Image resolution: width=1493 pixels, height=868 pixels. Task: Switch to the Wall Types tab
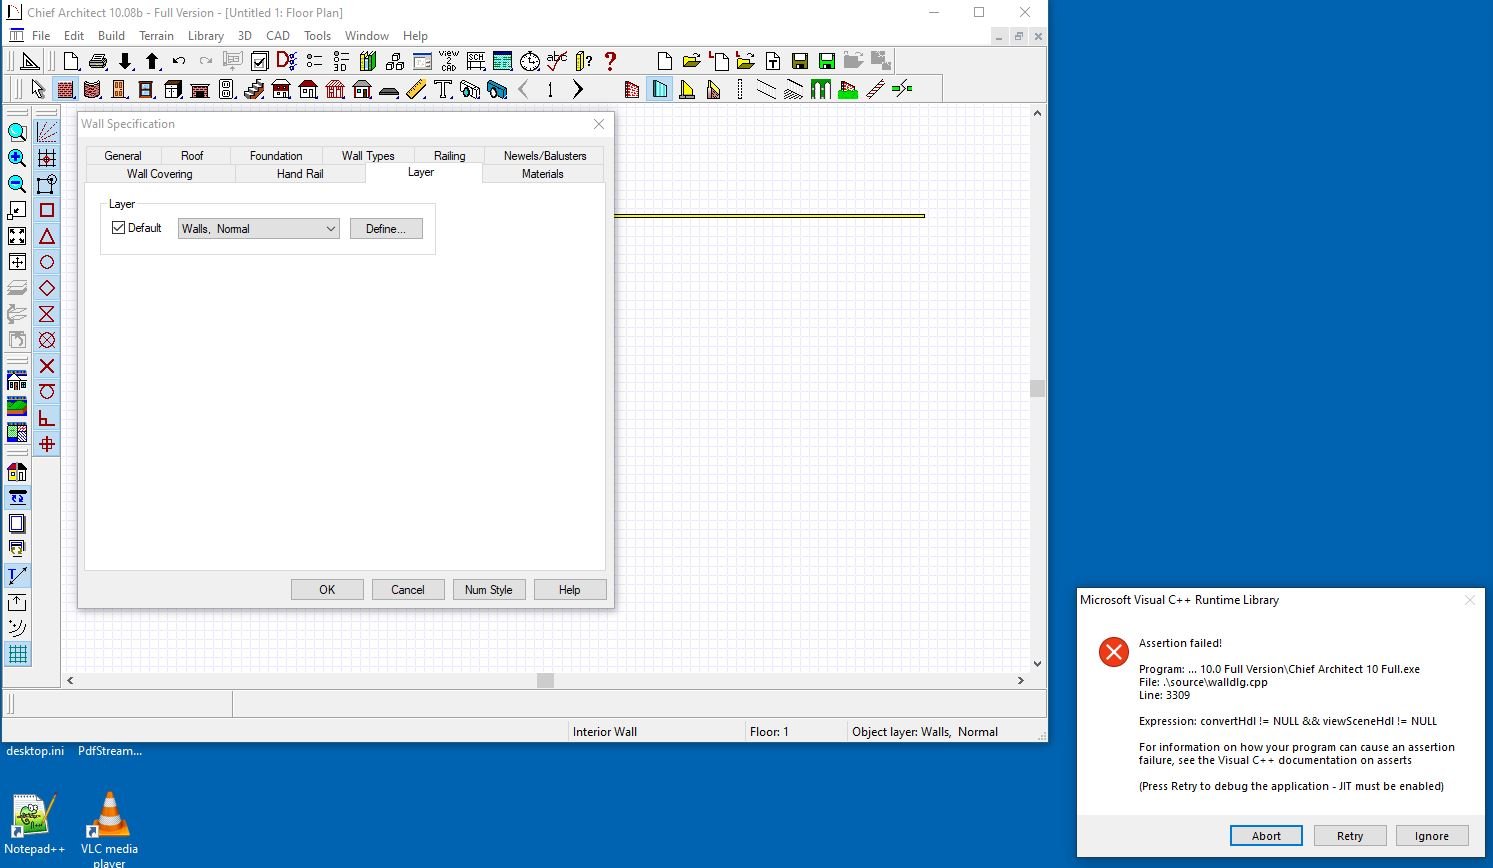coord(368,156)
